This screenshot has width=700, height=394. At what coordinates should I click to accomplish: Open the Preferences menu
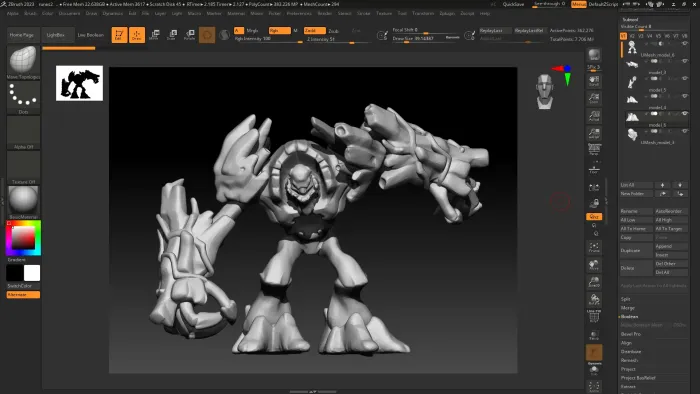(299, 13)
